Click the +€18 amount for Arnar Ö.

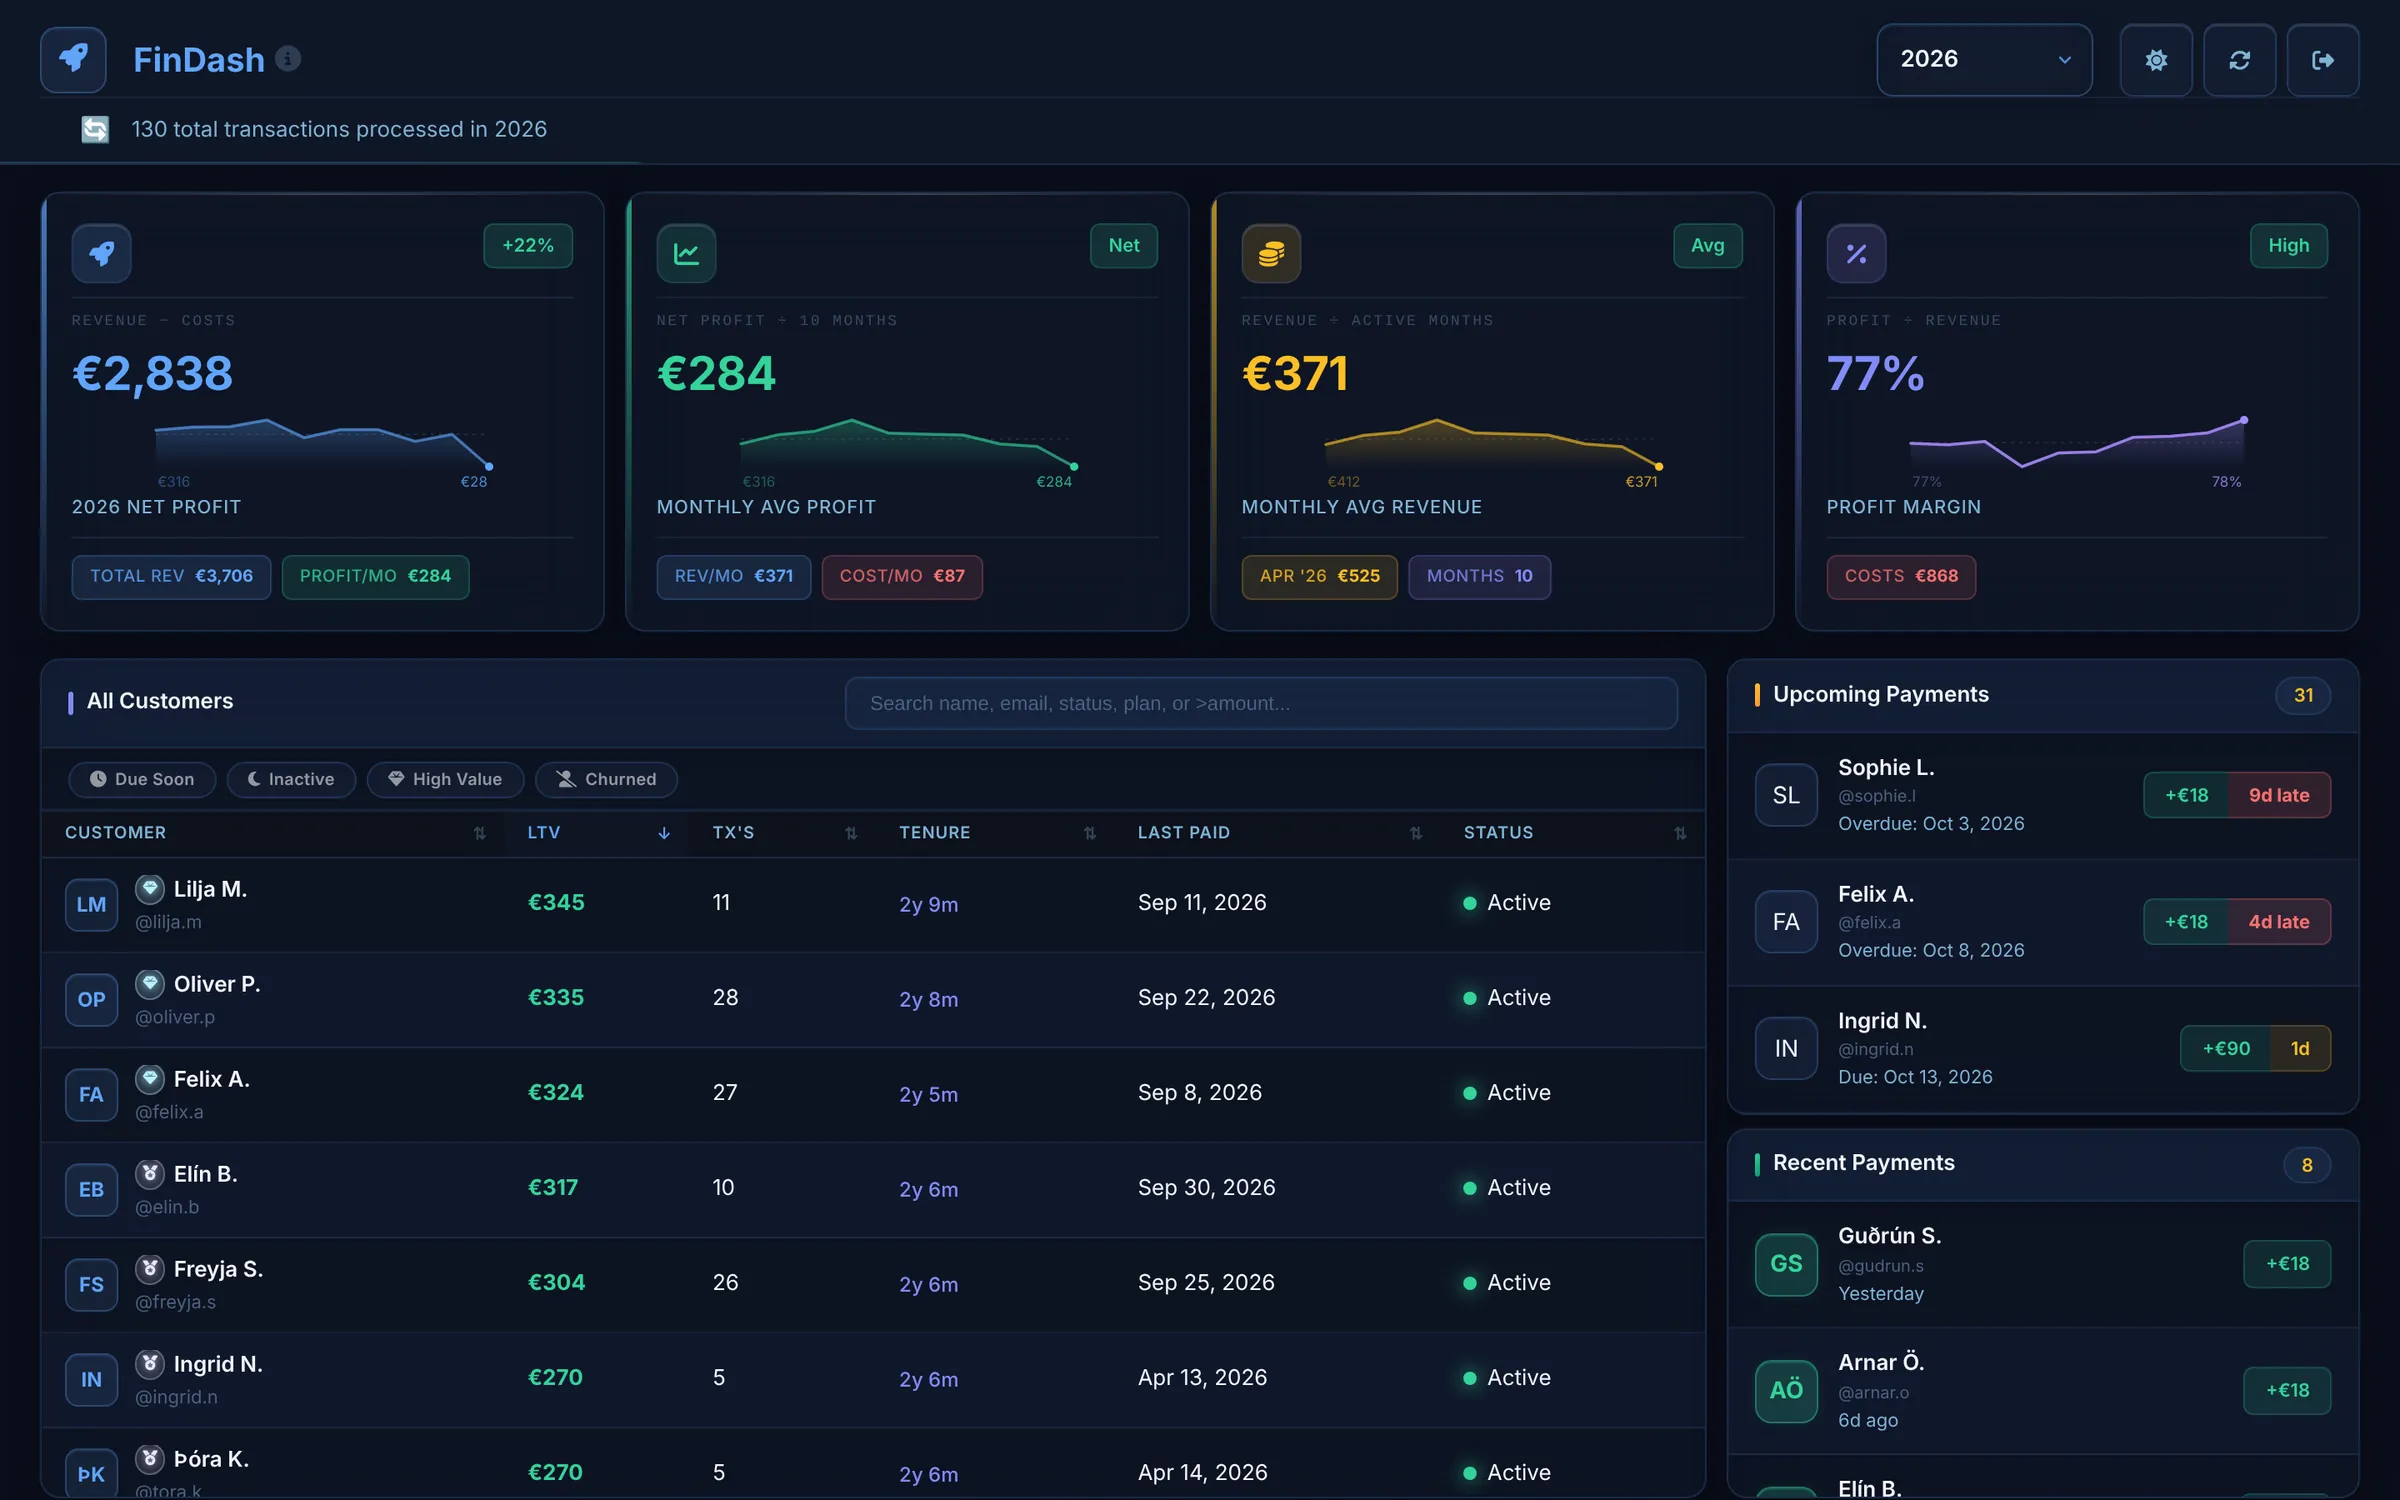(x=2287, y=1390)
